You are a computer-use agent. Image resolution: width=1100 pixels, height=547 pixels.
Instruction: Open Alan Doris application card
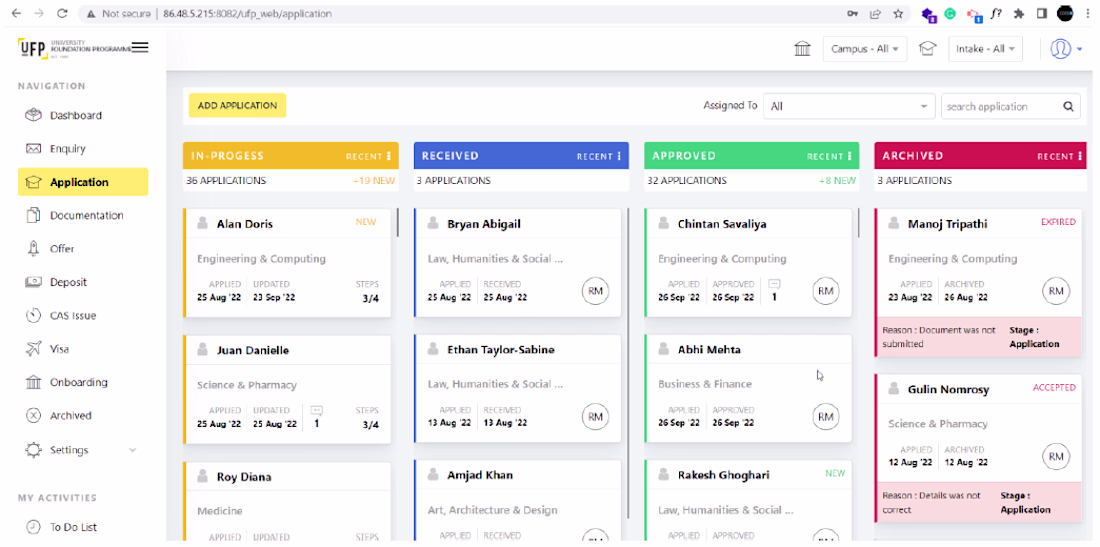[x=287, y=263]
